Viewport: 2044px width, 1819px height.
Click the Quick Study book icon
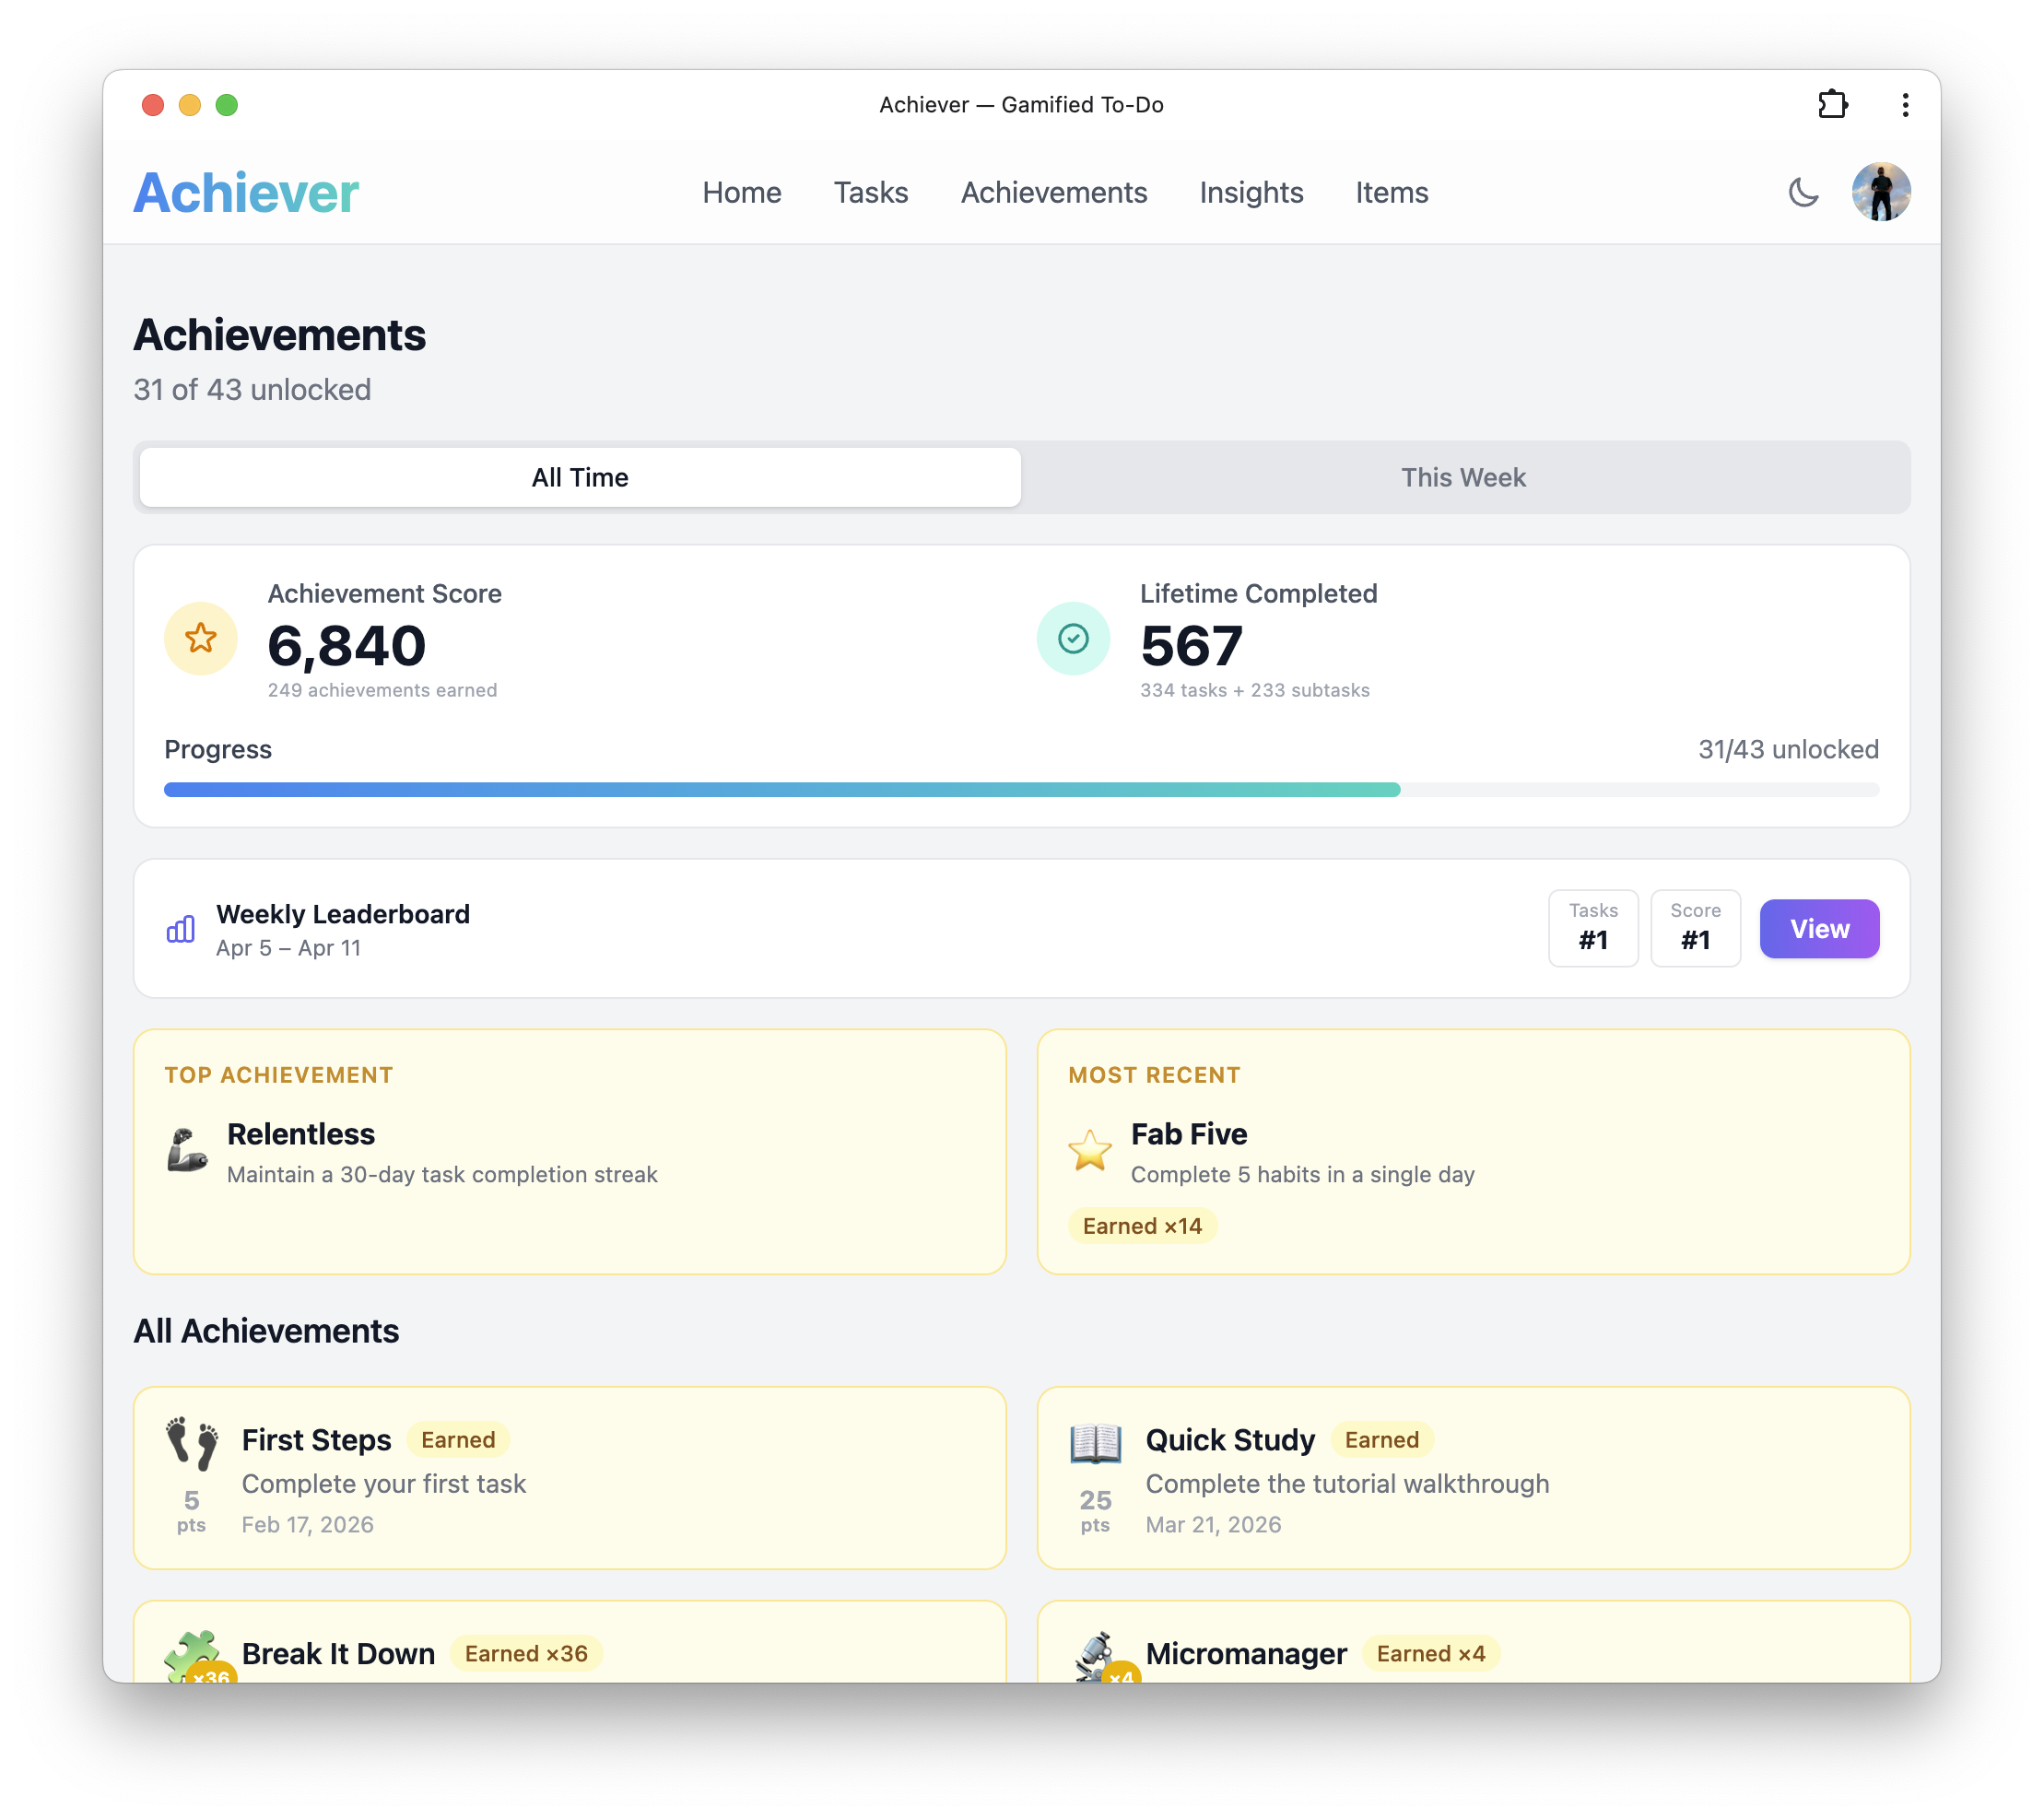1096,1444
